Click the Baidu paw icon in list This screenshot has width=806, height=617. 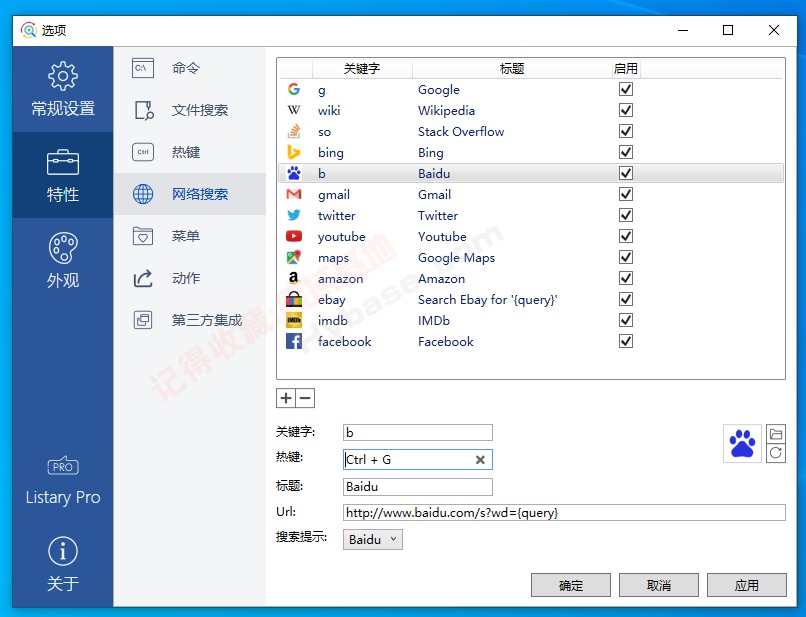point(294,173)
